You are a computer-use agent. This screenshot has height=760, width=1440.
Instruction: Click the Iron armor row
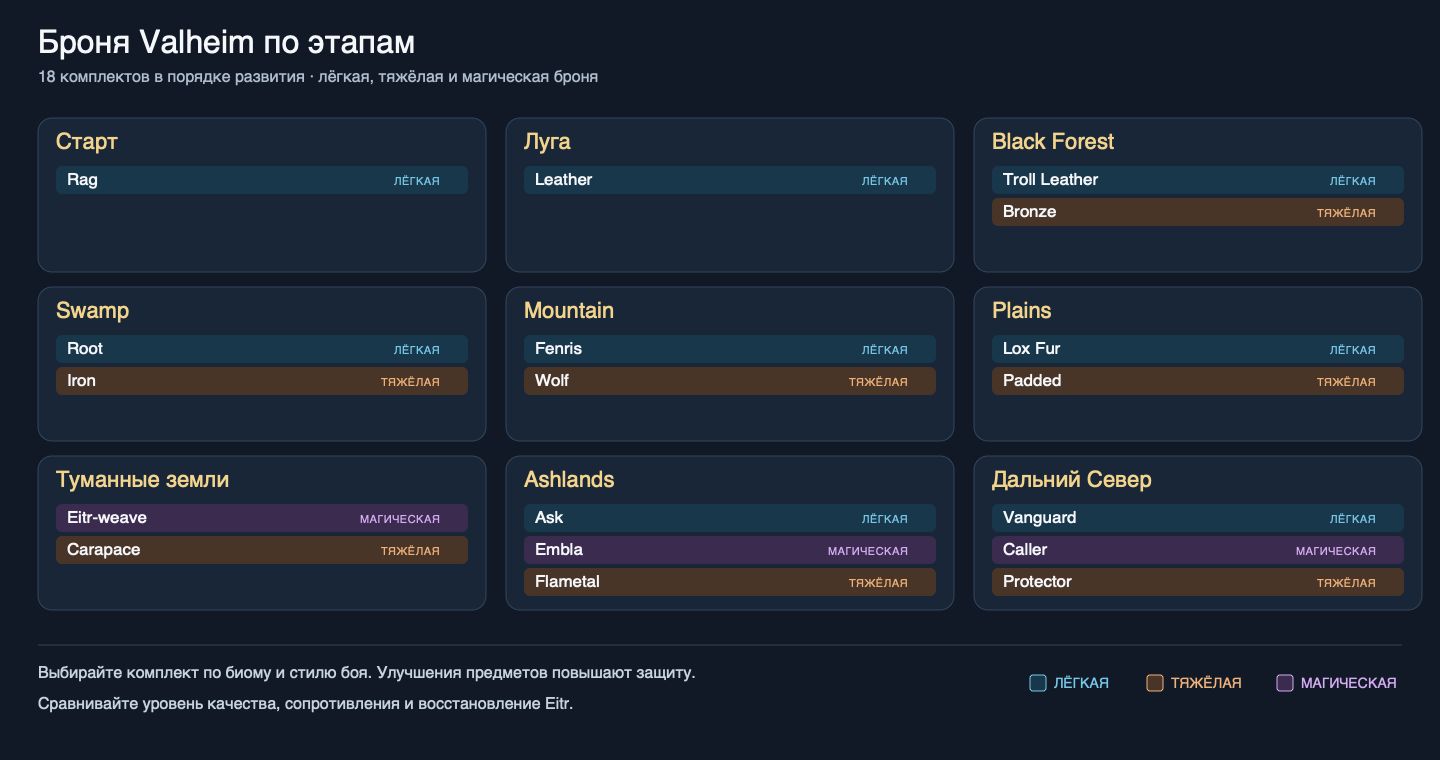[x=262, y=381]
